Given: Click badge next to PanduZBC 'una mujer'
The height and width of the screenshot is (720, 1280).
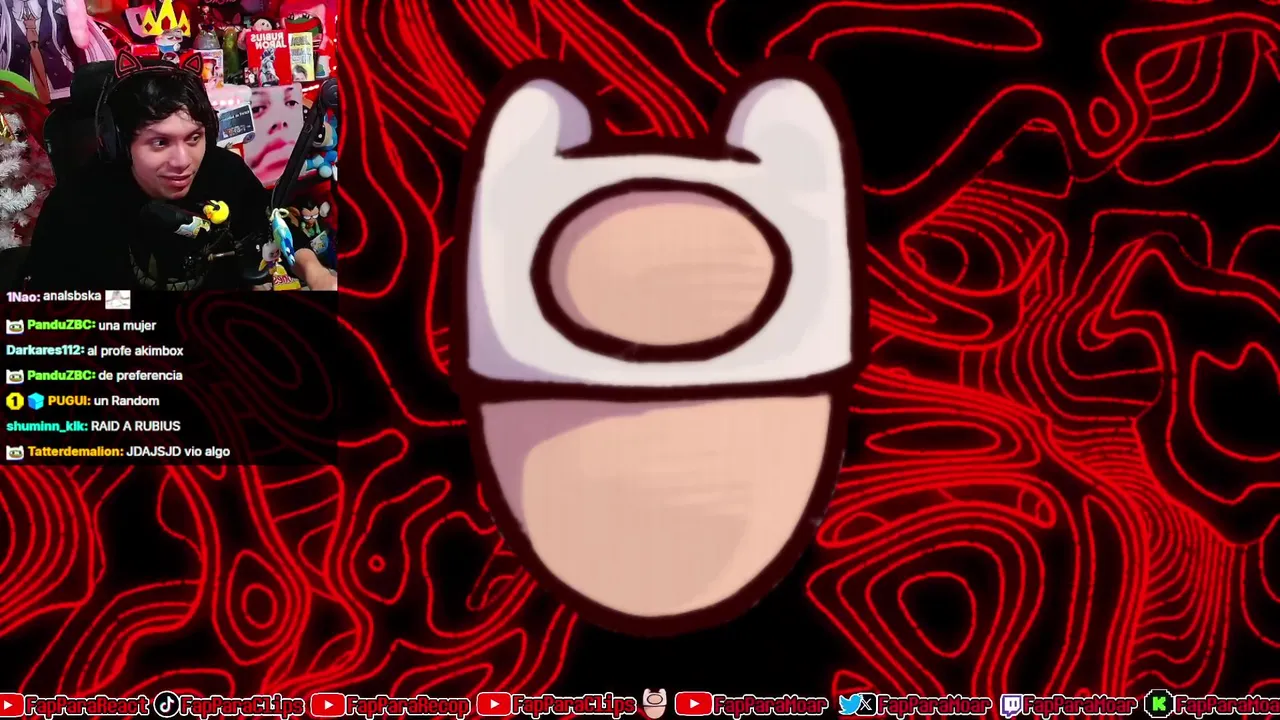Looking at the screenshot, I should 15,326.
